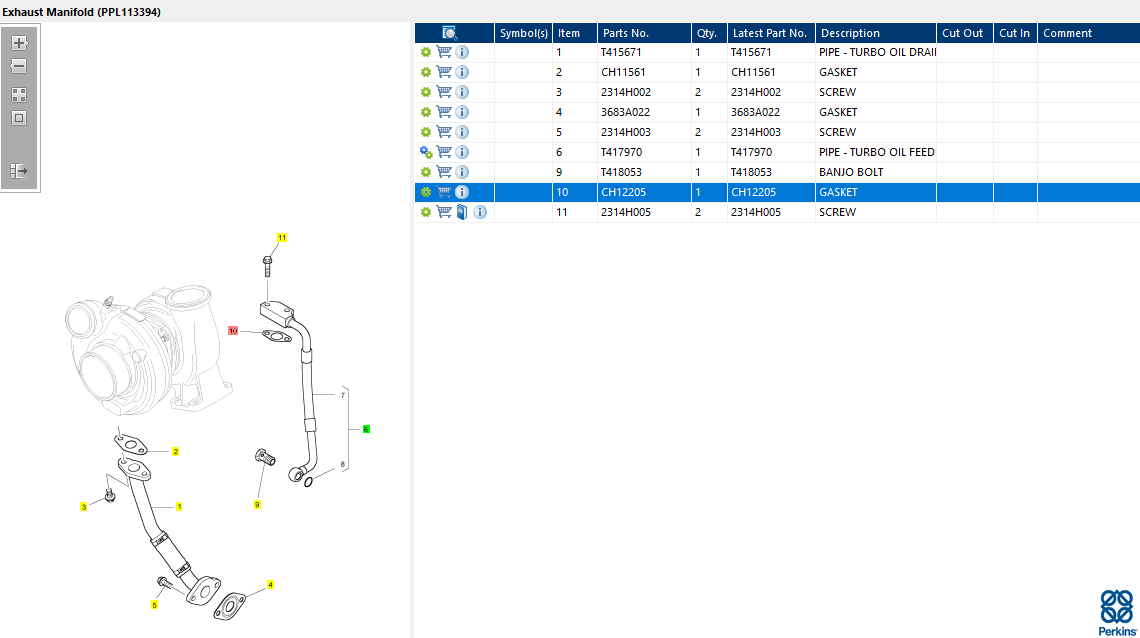Sort by Parts No. column header
Screen dimensions: 1140x638
coord(644,33)
